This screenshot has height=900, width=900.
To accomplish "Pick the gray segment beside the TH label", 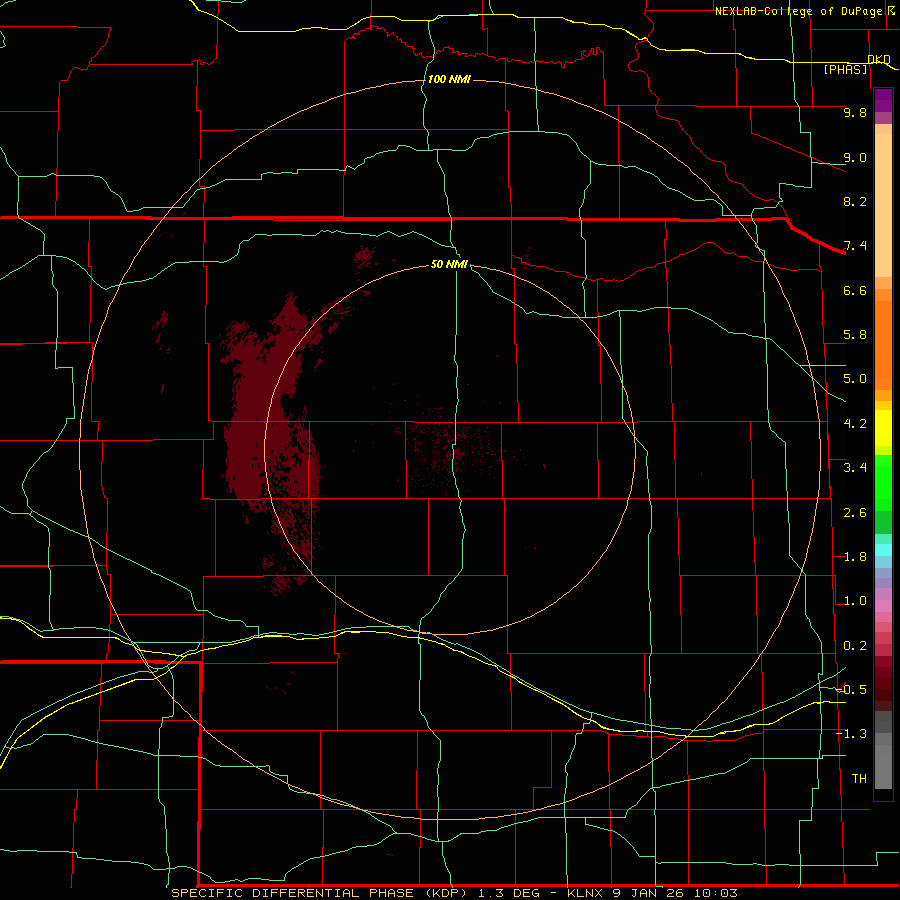I will (x=883, y=766).
